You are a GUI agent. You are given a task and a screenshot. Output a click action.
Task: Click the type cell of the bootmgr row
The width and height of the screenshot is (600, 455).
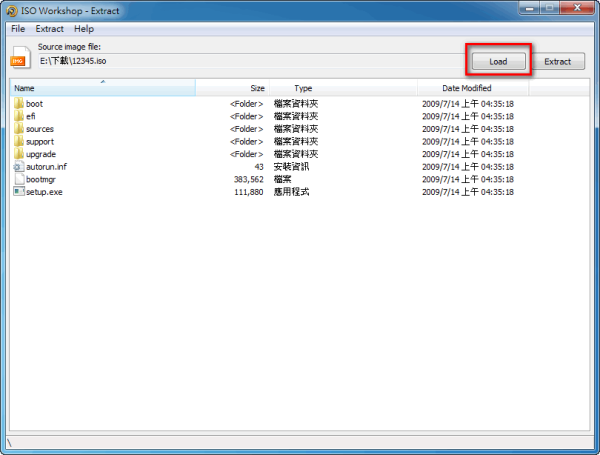pos(282,179)
